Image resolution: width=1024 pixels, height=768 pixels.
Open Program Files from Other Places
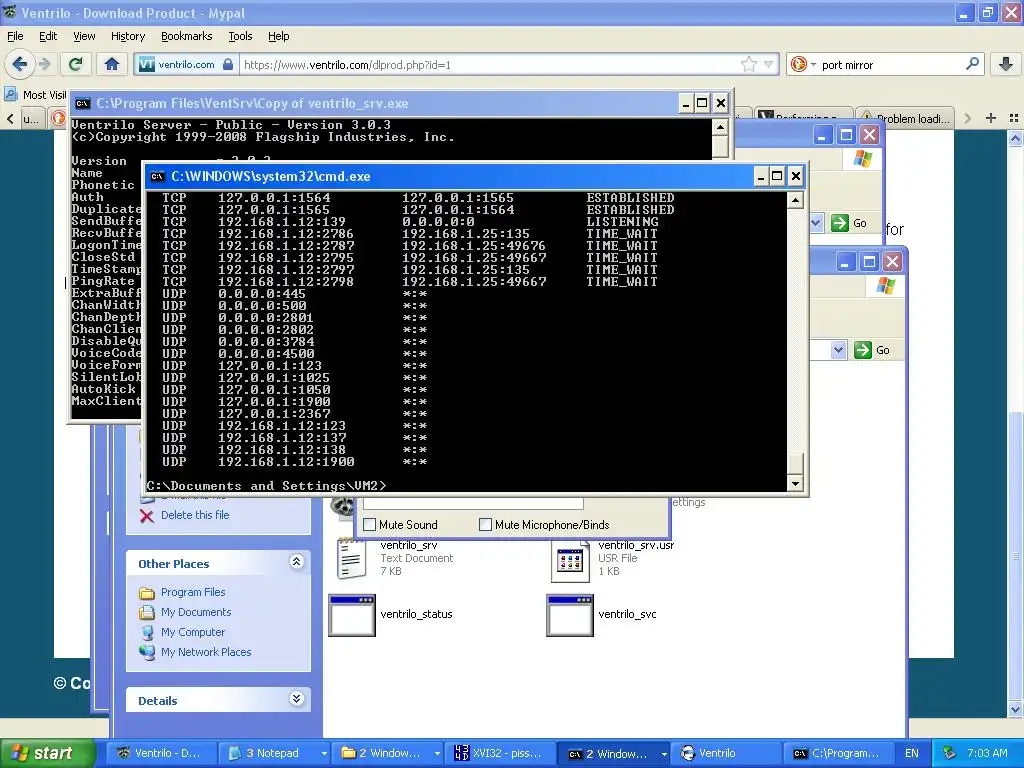coord(193,592)
